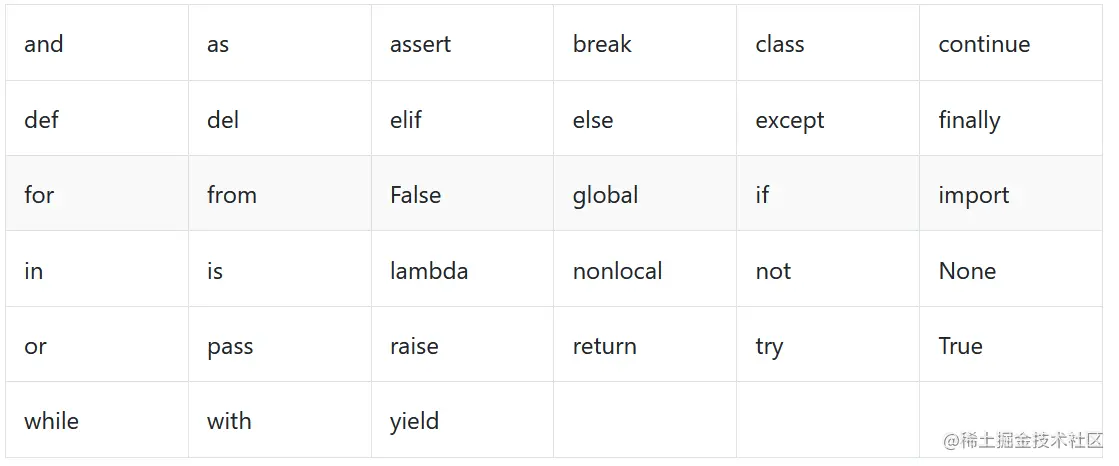Click the 稀土掘金技术社区 watermark

(x=1023, y=440)
